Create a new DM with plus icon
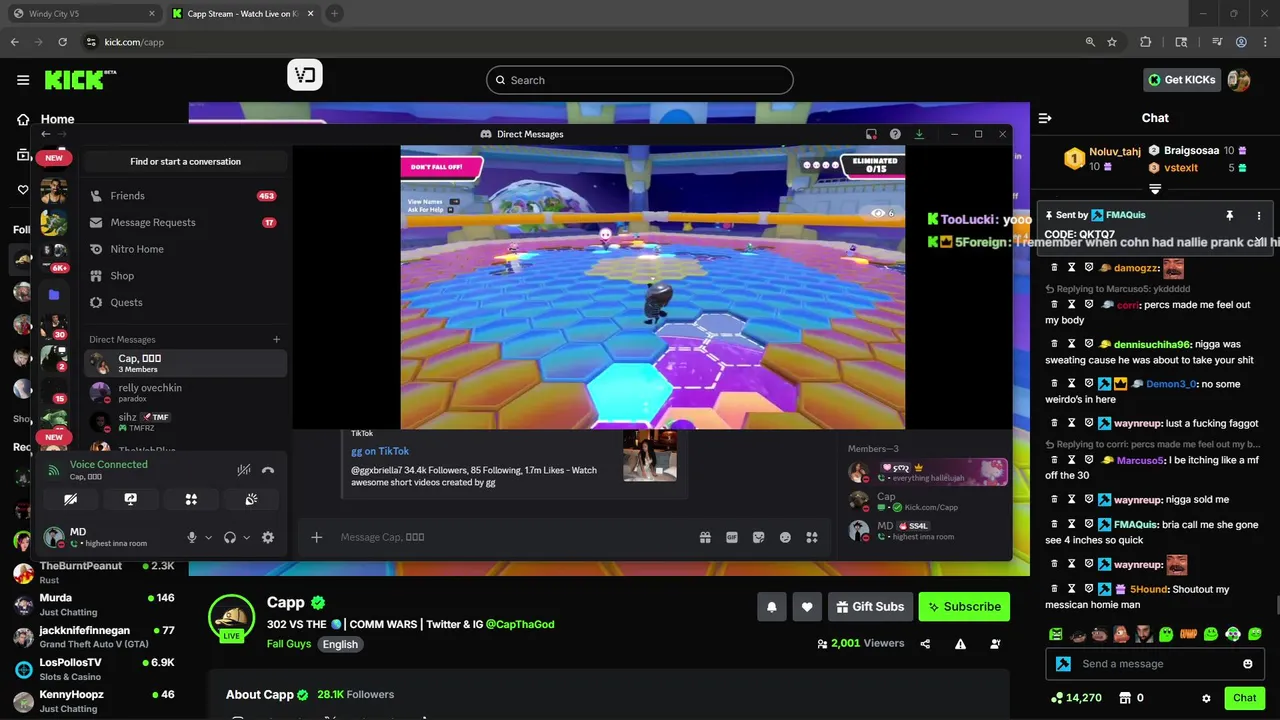This screenshot has width=1280, height=720. (x=277, y=339)
